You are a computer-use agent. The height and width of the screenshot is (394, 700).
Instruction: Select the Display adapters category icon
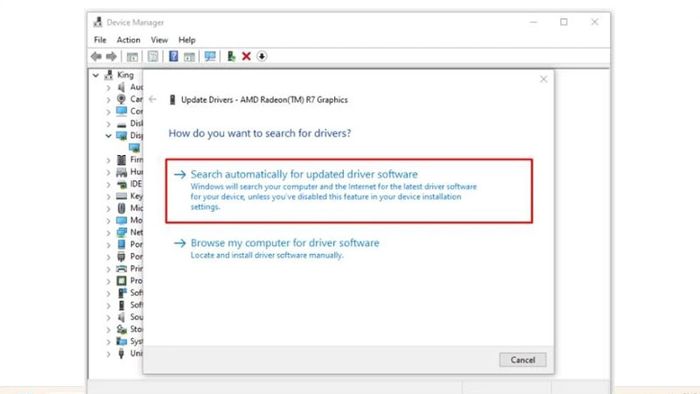121,135
